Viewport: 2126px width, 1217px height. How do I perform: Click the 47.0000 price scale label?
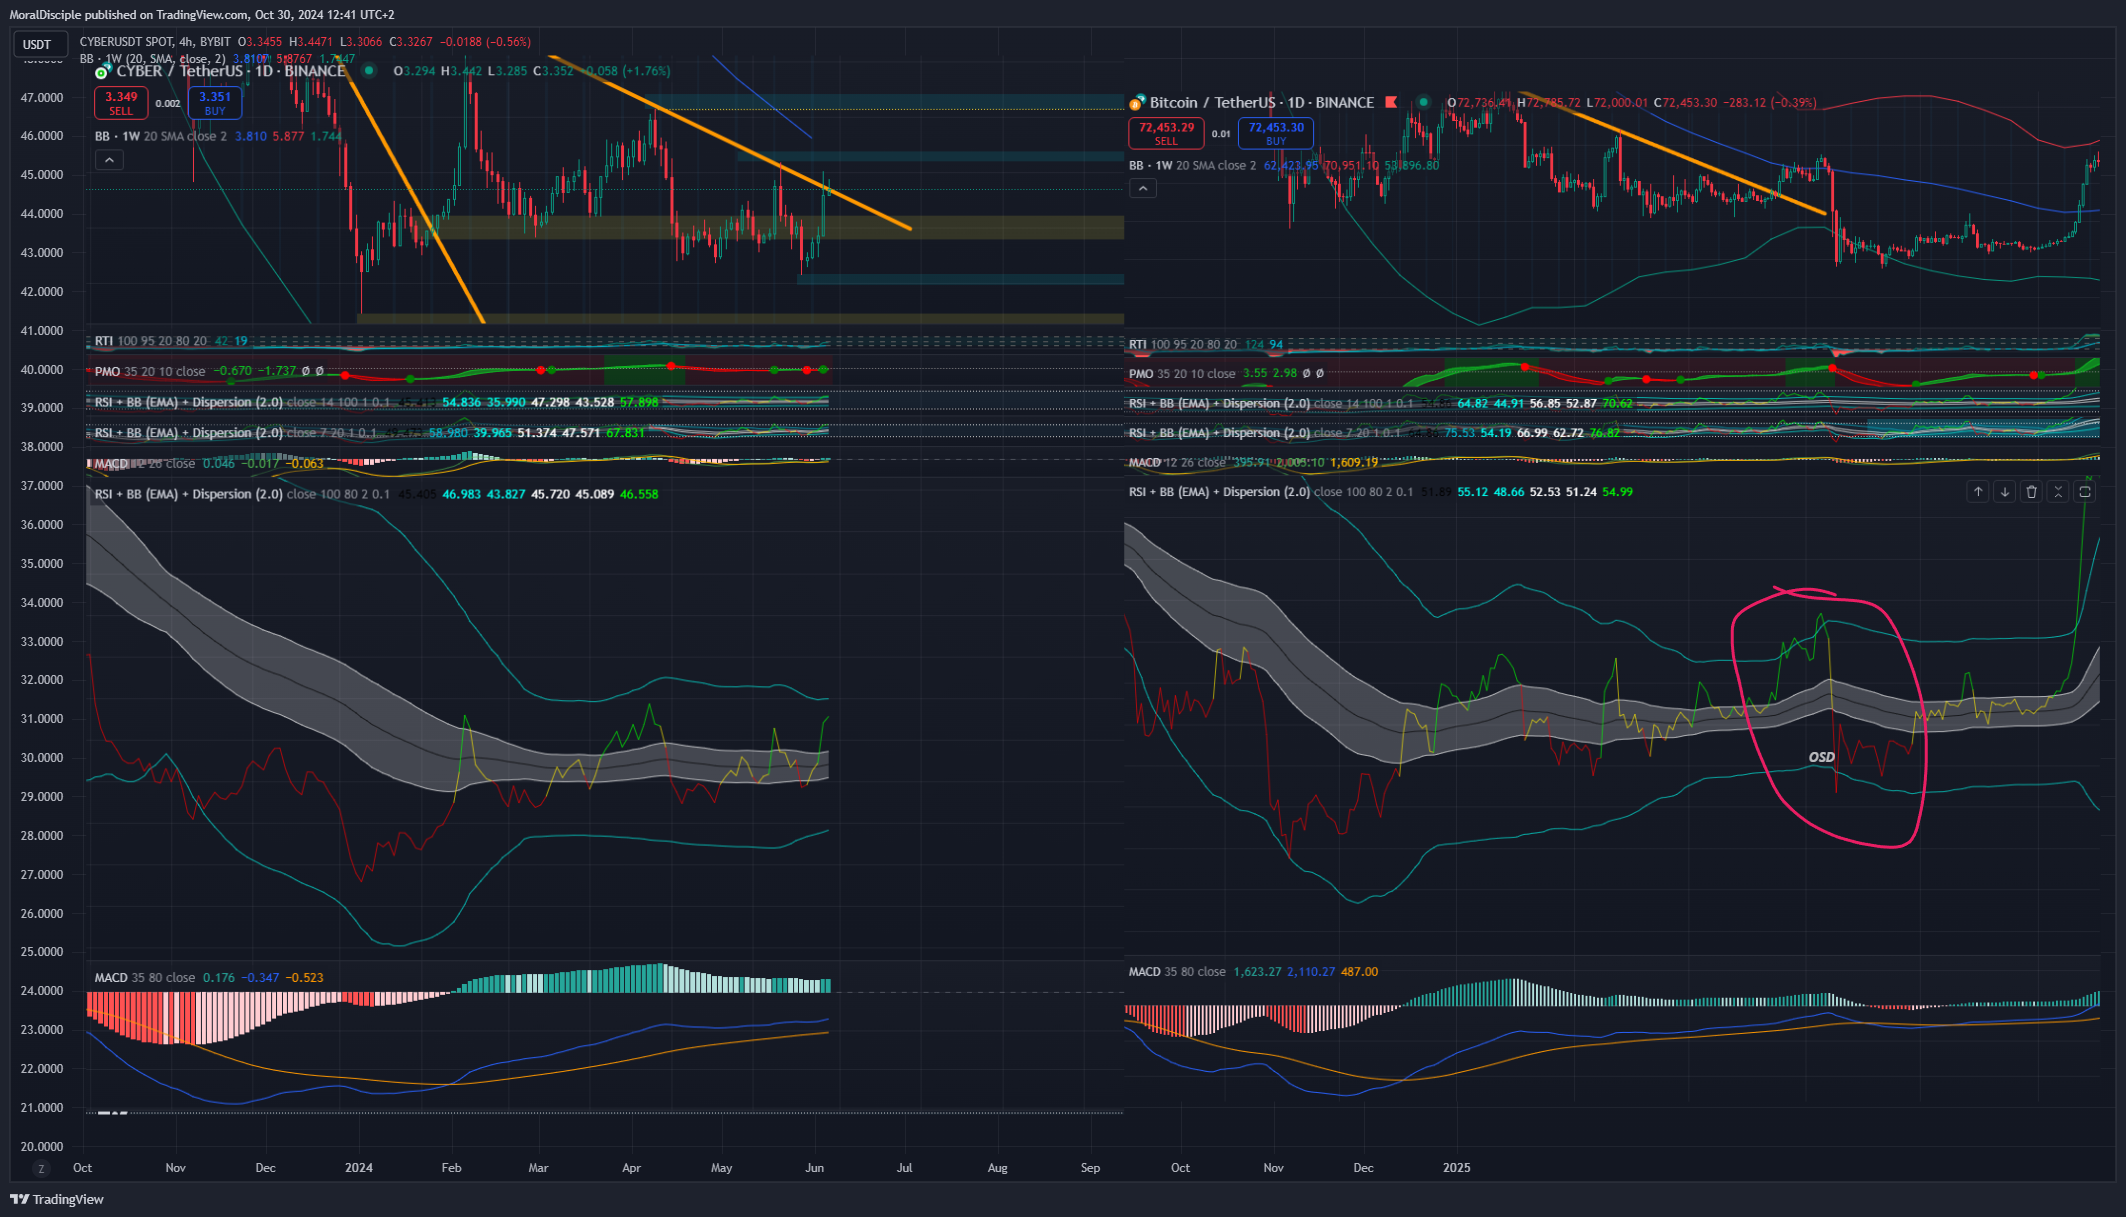click(x=42, y=98)
